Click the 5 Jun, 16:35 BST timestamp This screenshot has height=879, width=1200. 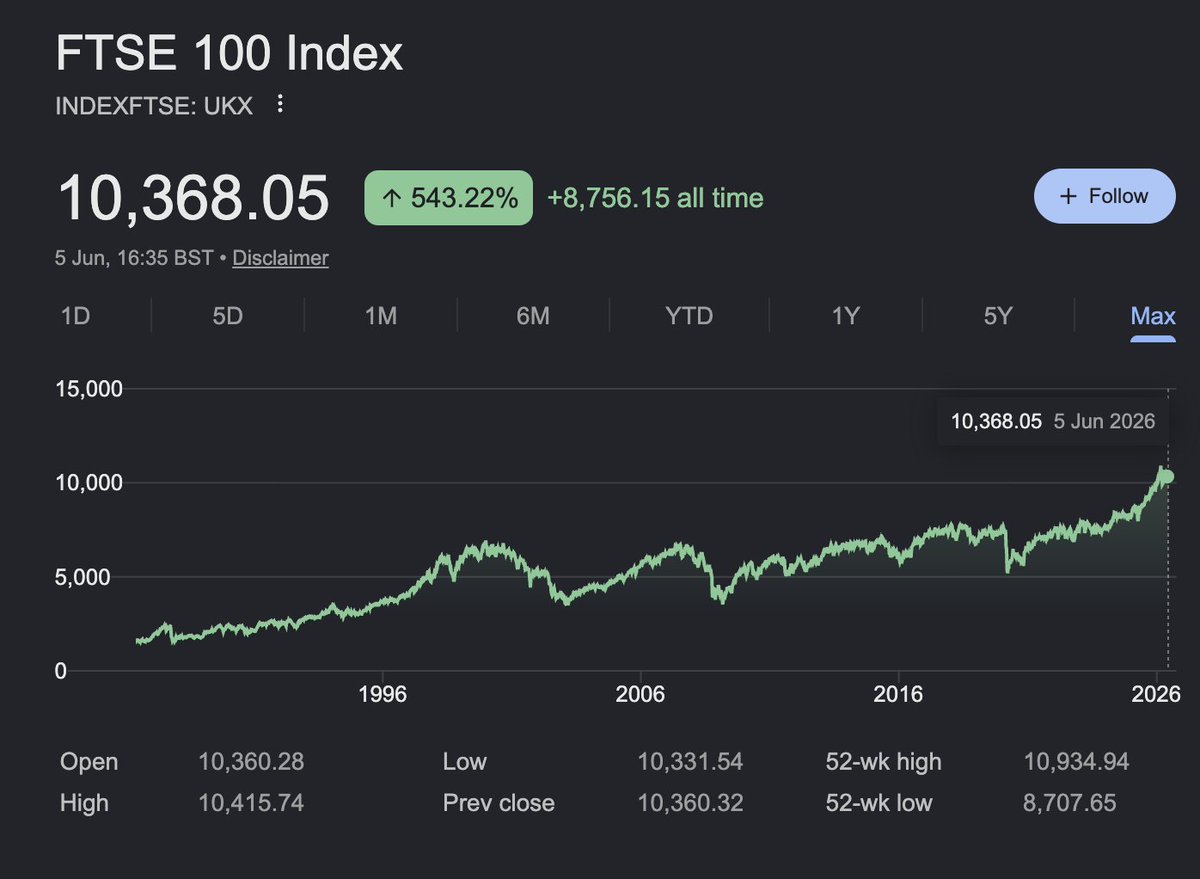(x=134, y=258)
